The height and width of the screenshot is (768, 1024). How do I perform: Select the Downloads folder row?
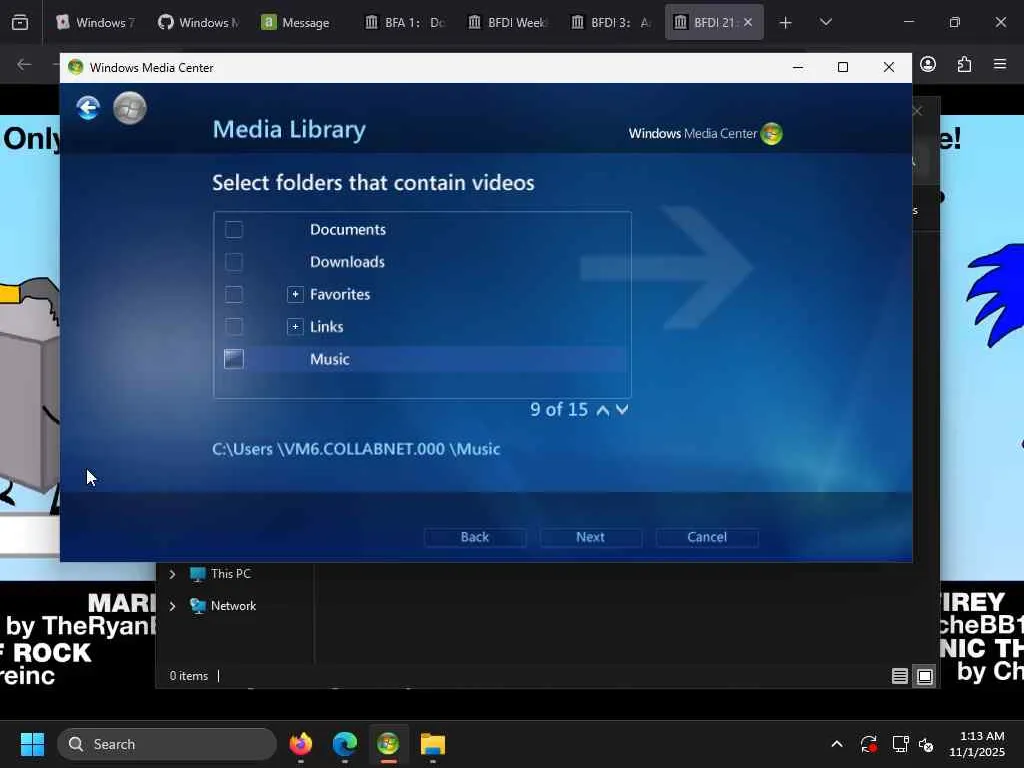tap(422, 262)
